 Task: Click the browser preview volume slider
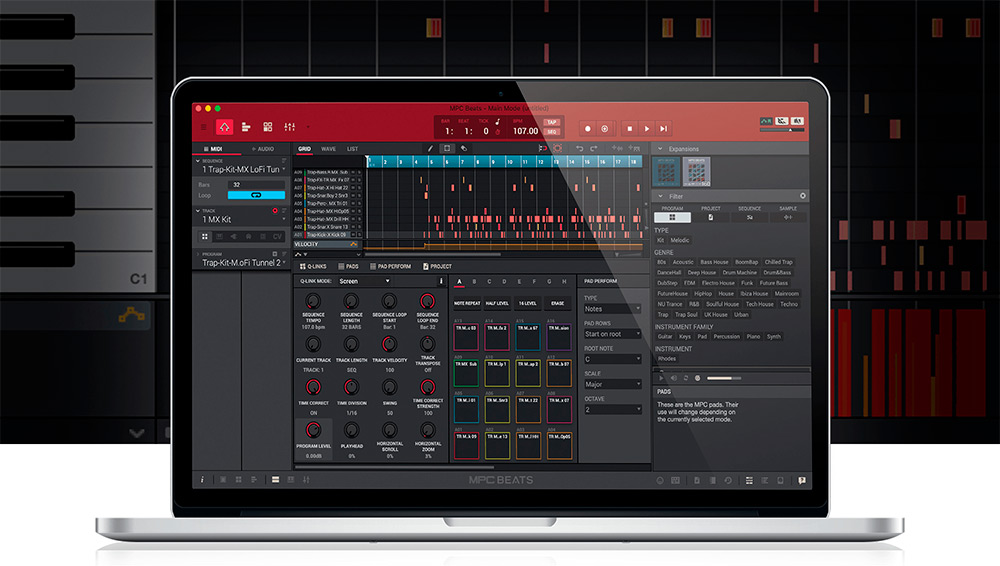point(724,378)
